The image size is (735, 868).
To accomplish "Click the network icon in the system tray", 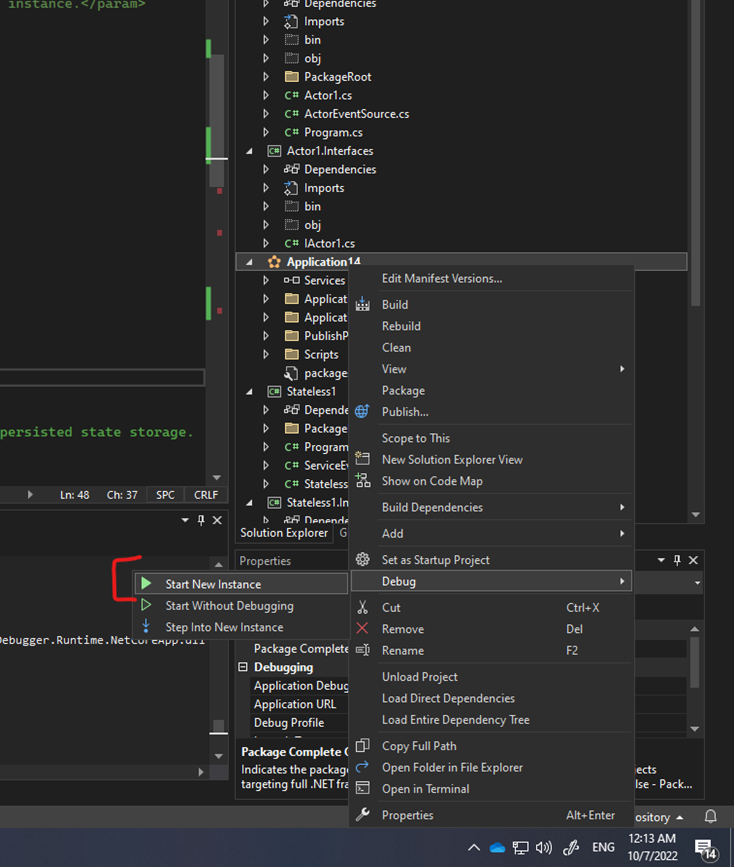I will [x=520, y=847].
